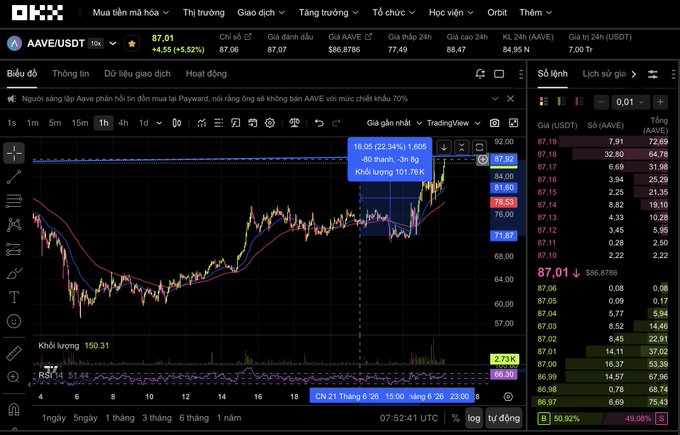Open the Tổ chức menu
Screen dimensions: 680x435
[393, 13]
